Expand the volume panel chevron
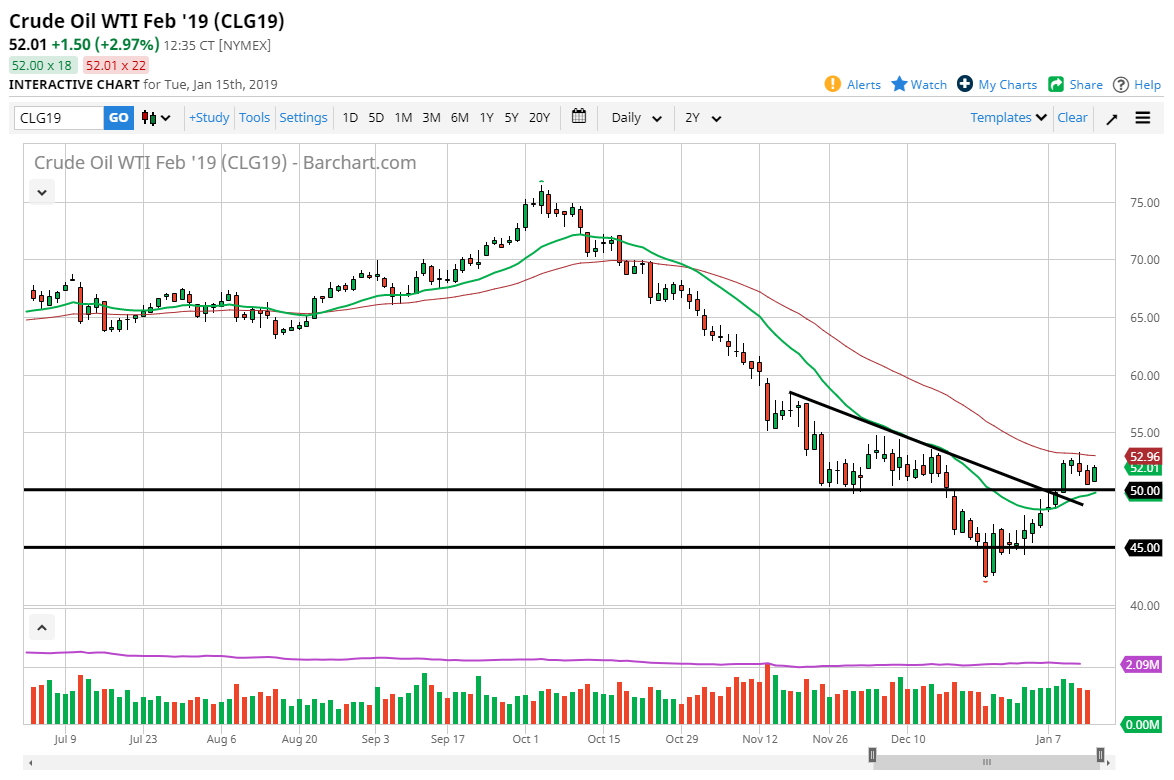This screenshot has width=1174, height=780. tap(41, 627)
